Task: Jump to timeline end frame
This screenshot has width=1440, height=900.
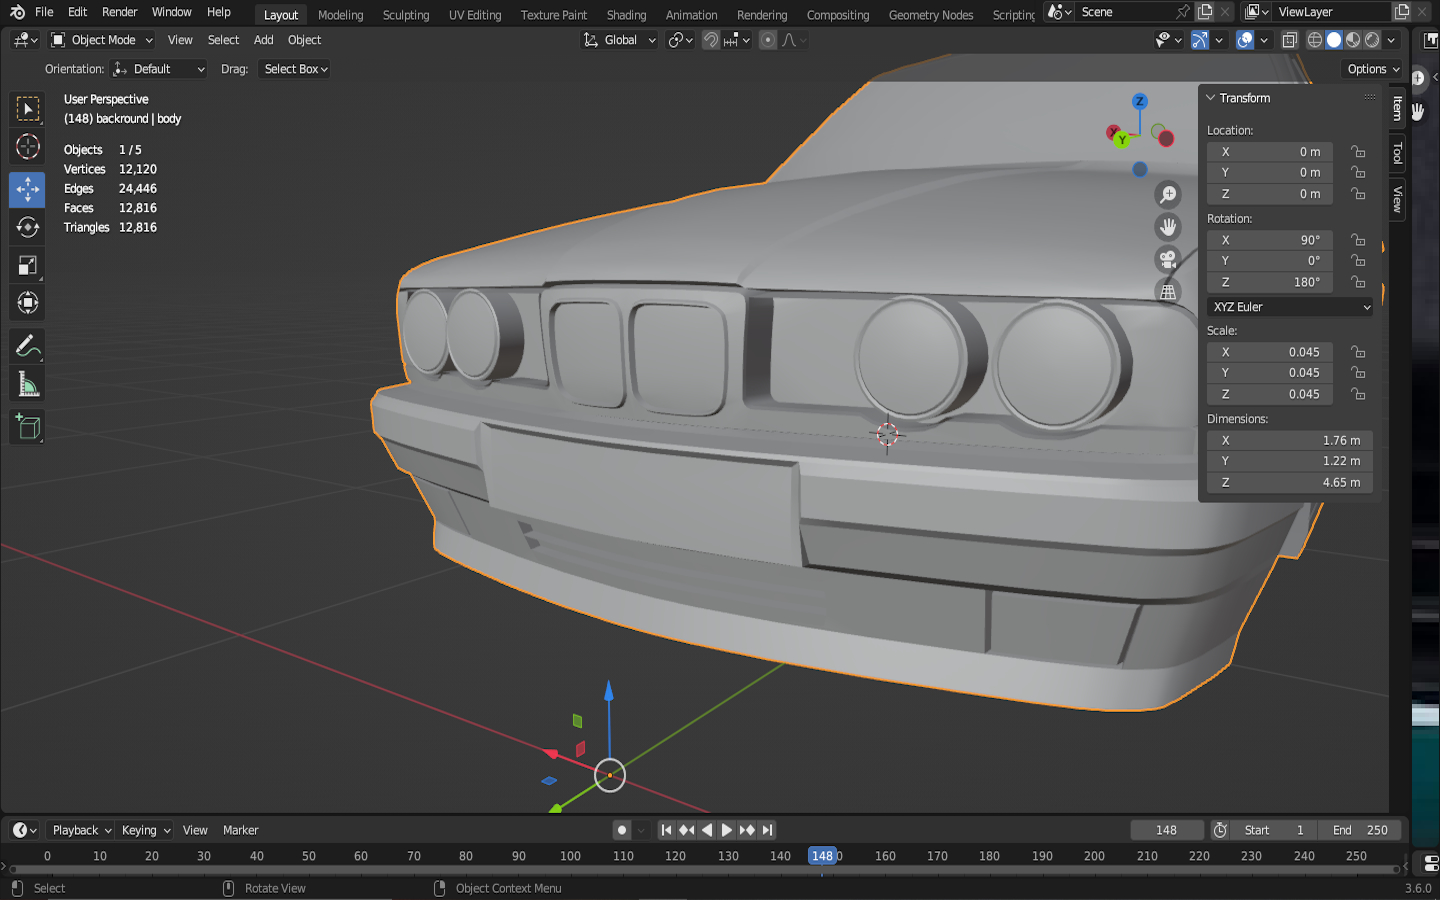Action: 767,830
